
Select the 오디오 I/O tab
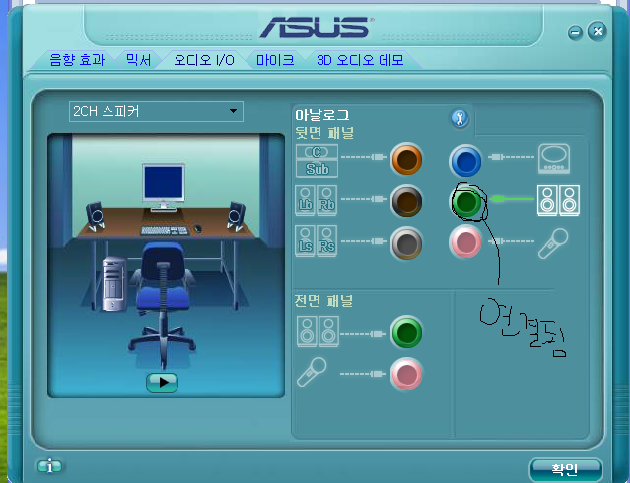click(x=204, y=60)
